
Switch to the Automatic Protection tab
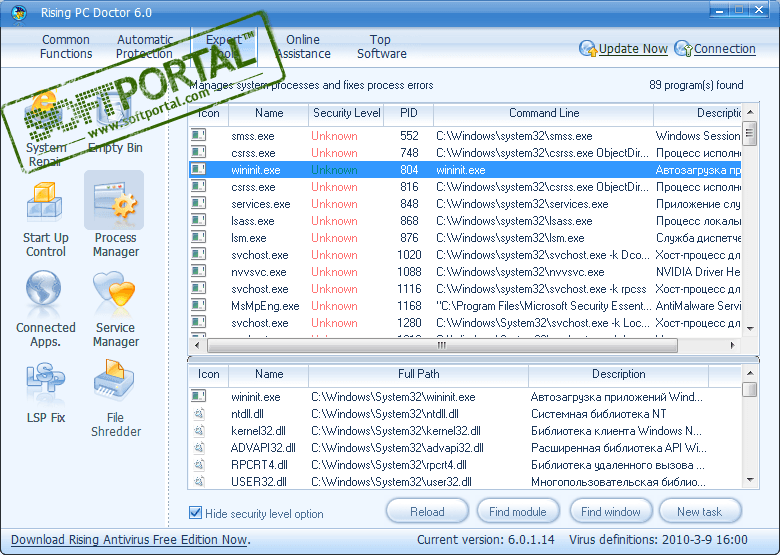(x=144, y=46)
